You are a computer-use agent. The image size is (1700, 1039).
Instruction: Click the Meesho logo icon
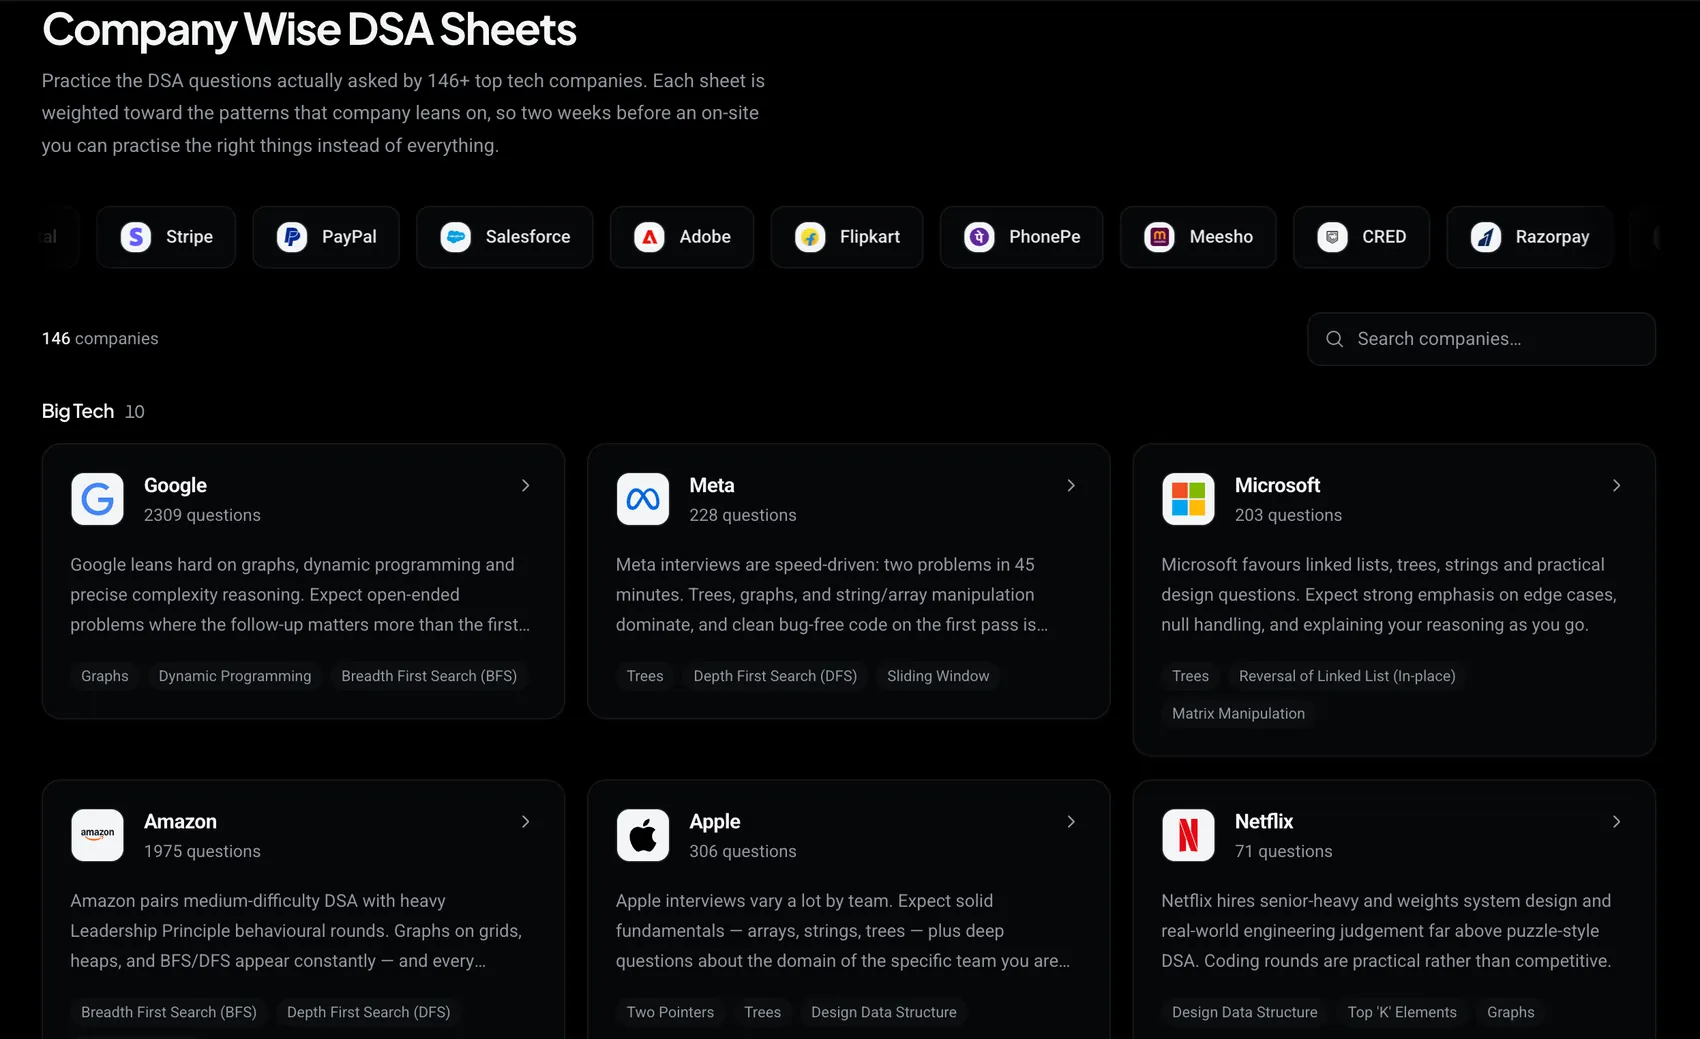[1160, 237]
